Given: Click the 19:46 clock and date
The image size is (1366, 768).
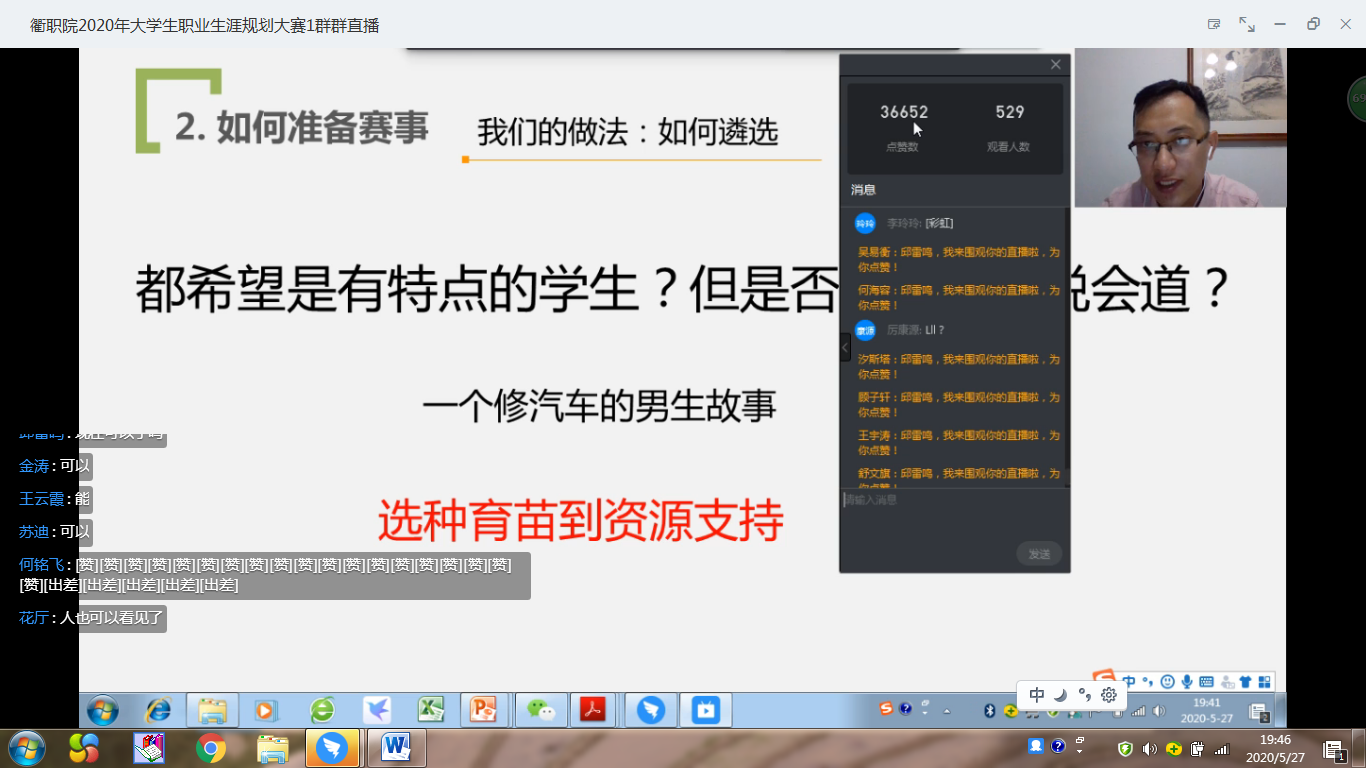Looking at the screenshot, I should tap(1275, 748).
